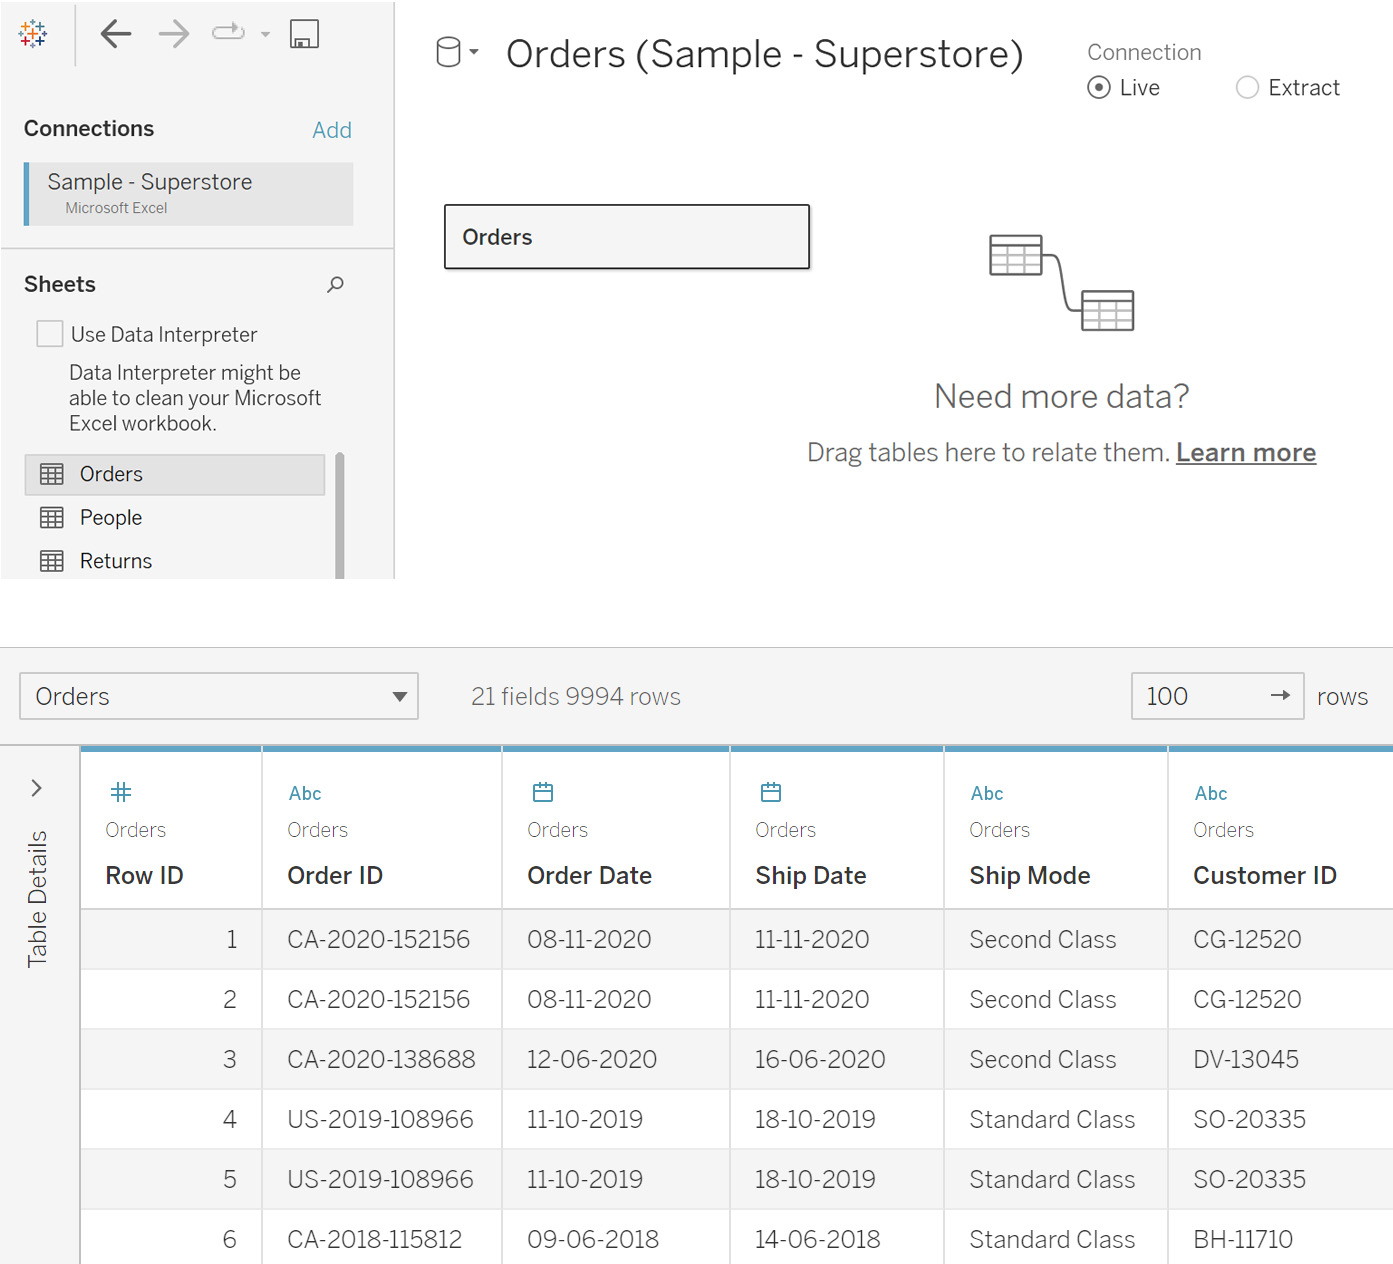
Task: Click the redo/replay arrow icon
Action: coord(229,33)
